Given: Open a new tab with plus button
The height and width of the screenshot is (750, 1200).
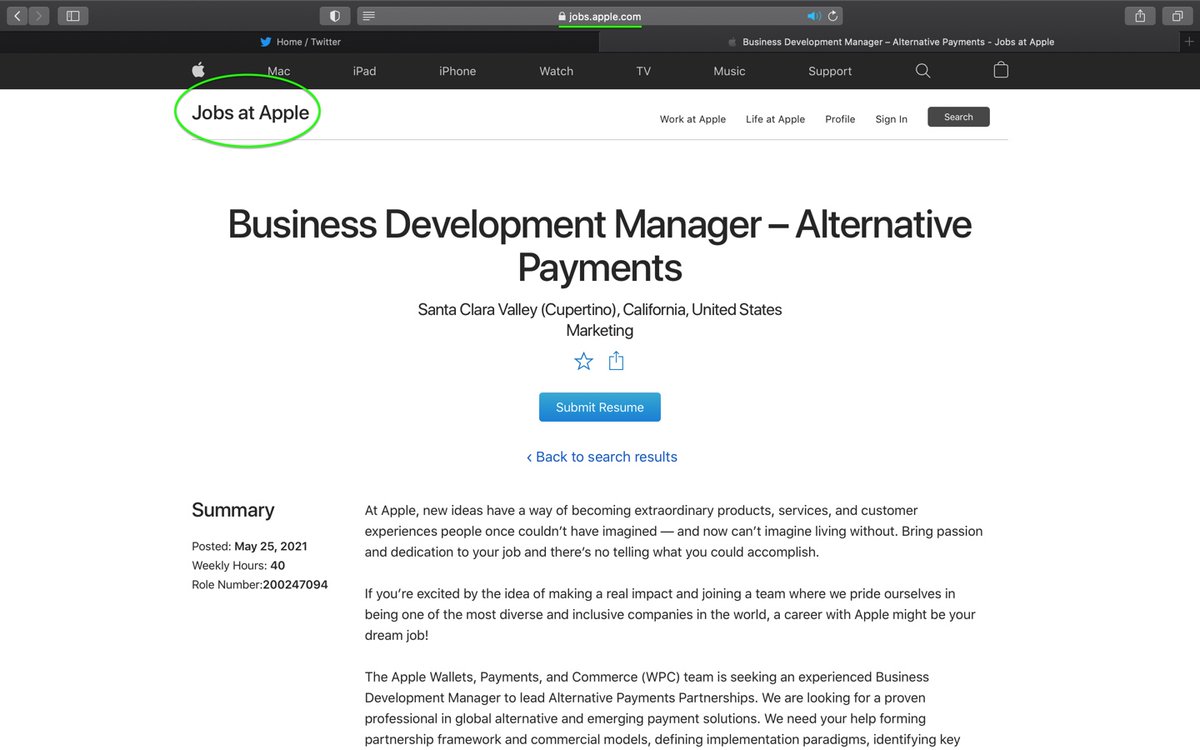Looking at the screenshot, I should tap(1189, 41).
